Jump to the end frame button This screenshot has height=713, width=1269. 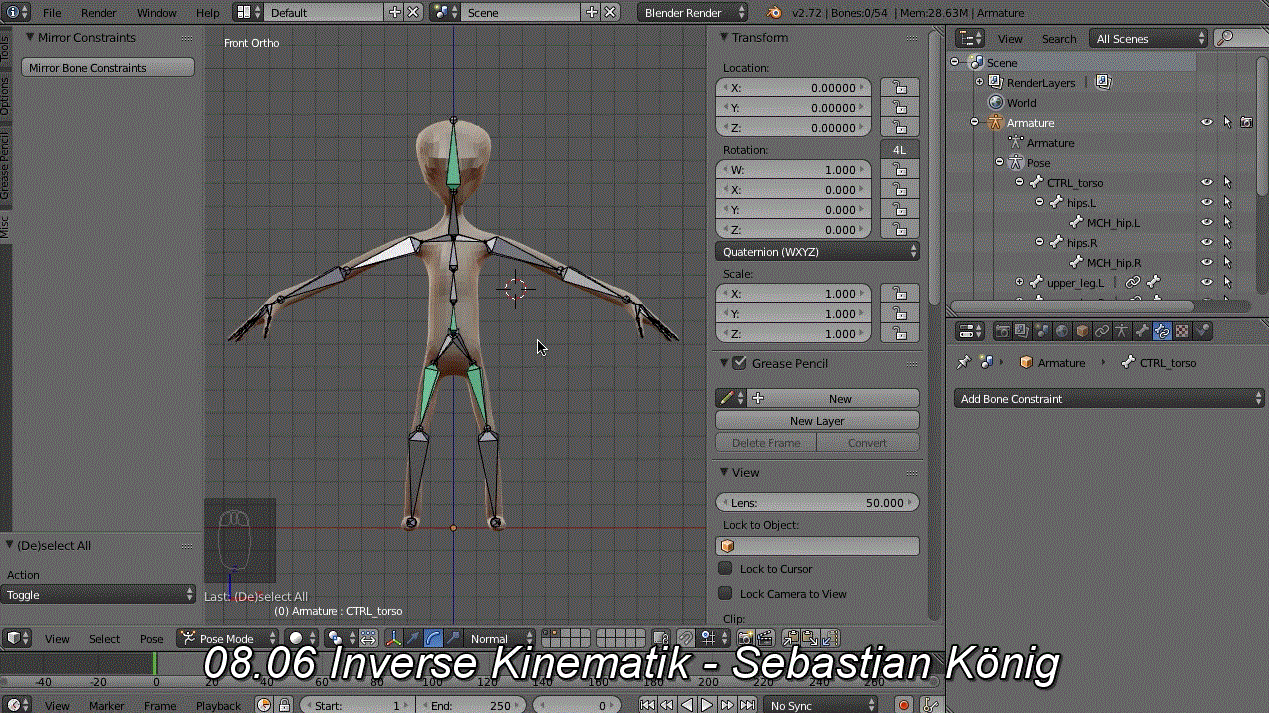(x=746, y=705)
